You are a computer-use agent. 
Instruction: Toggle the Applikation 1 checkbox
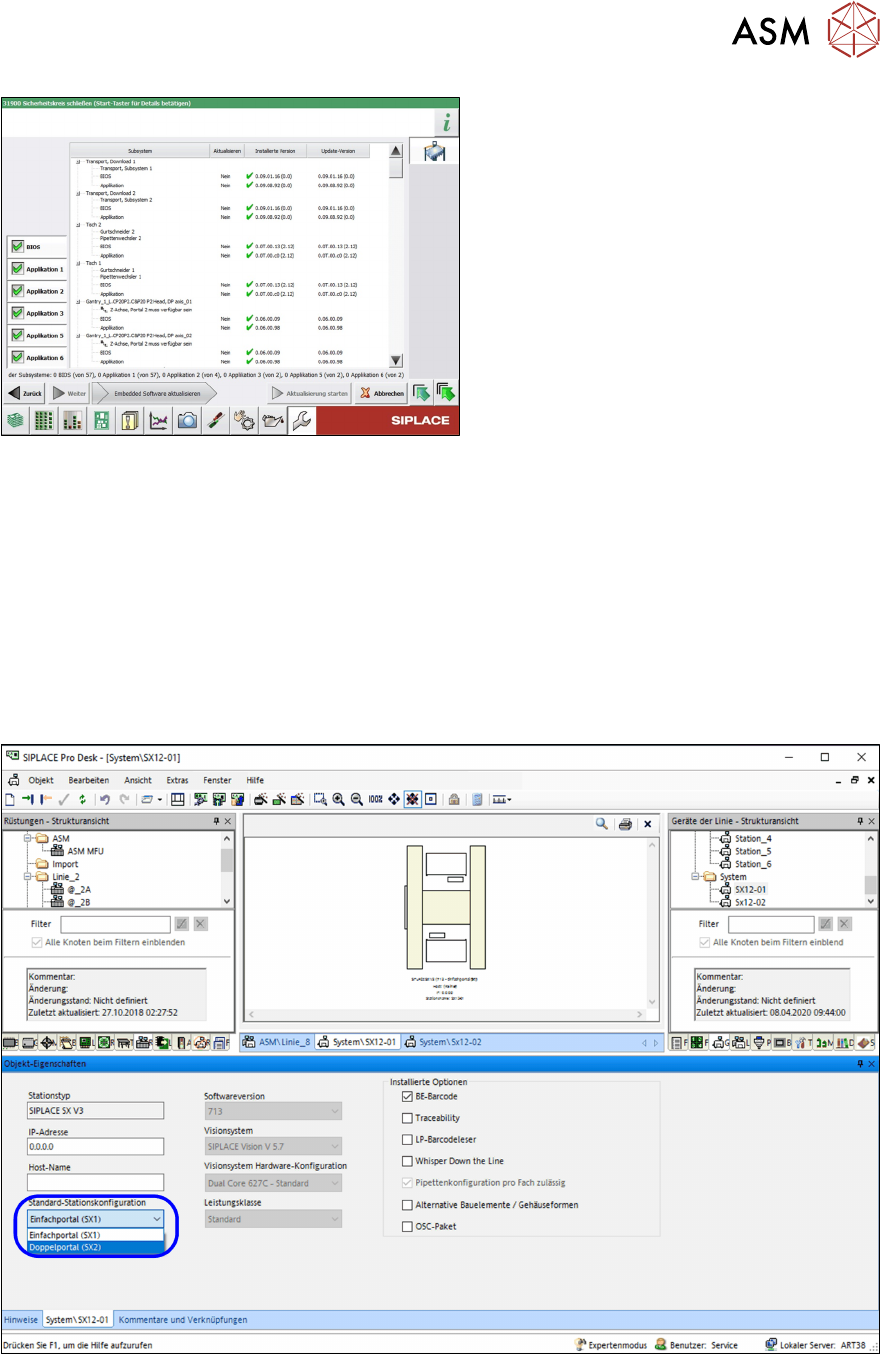(17, 268)
